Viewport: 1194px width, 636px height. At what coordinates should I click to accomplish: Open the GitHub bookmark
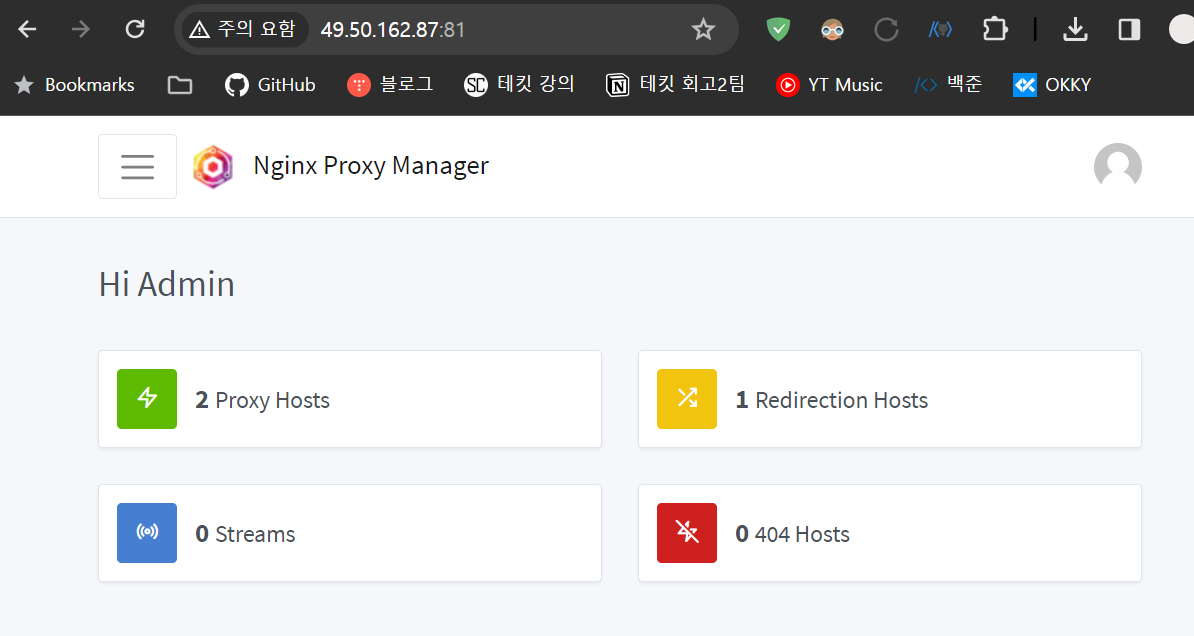(270, 85)
